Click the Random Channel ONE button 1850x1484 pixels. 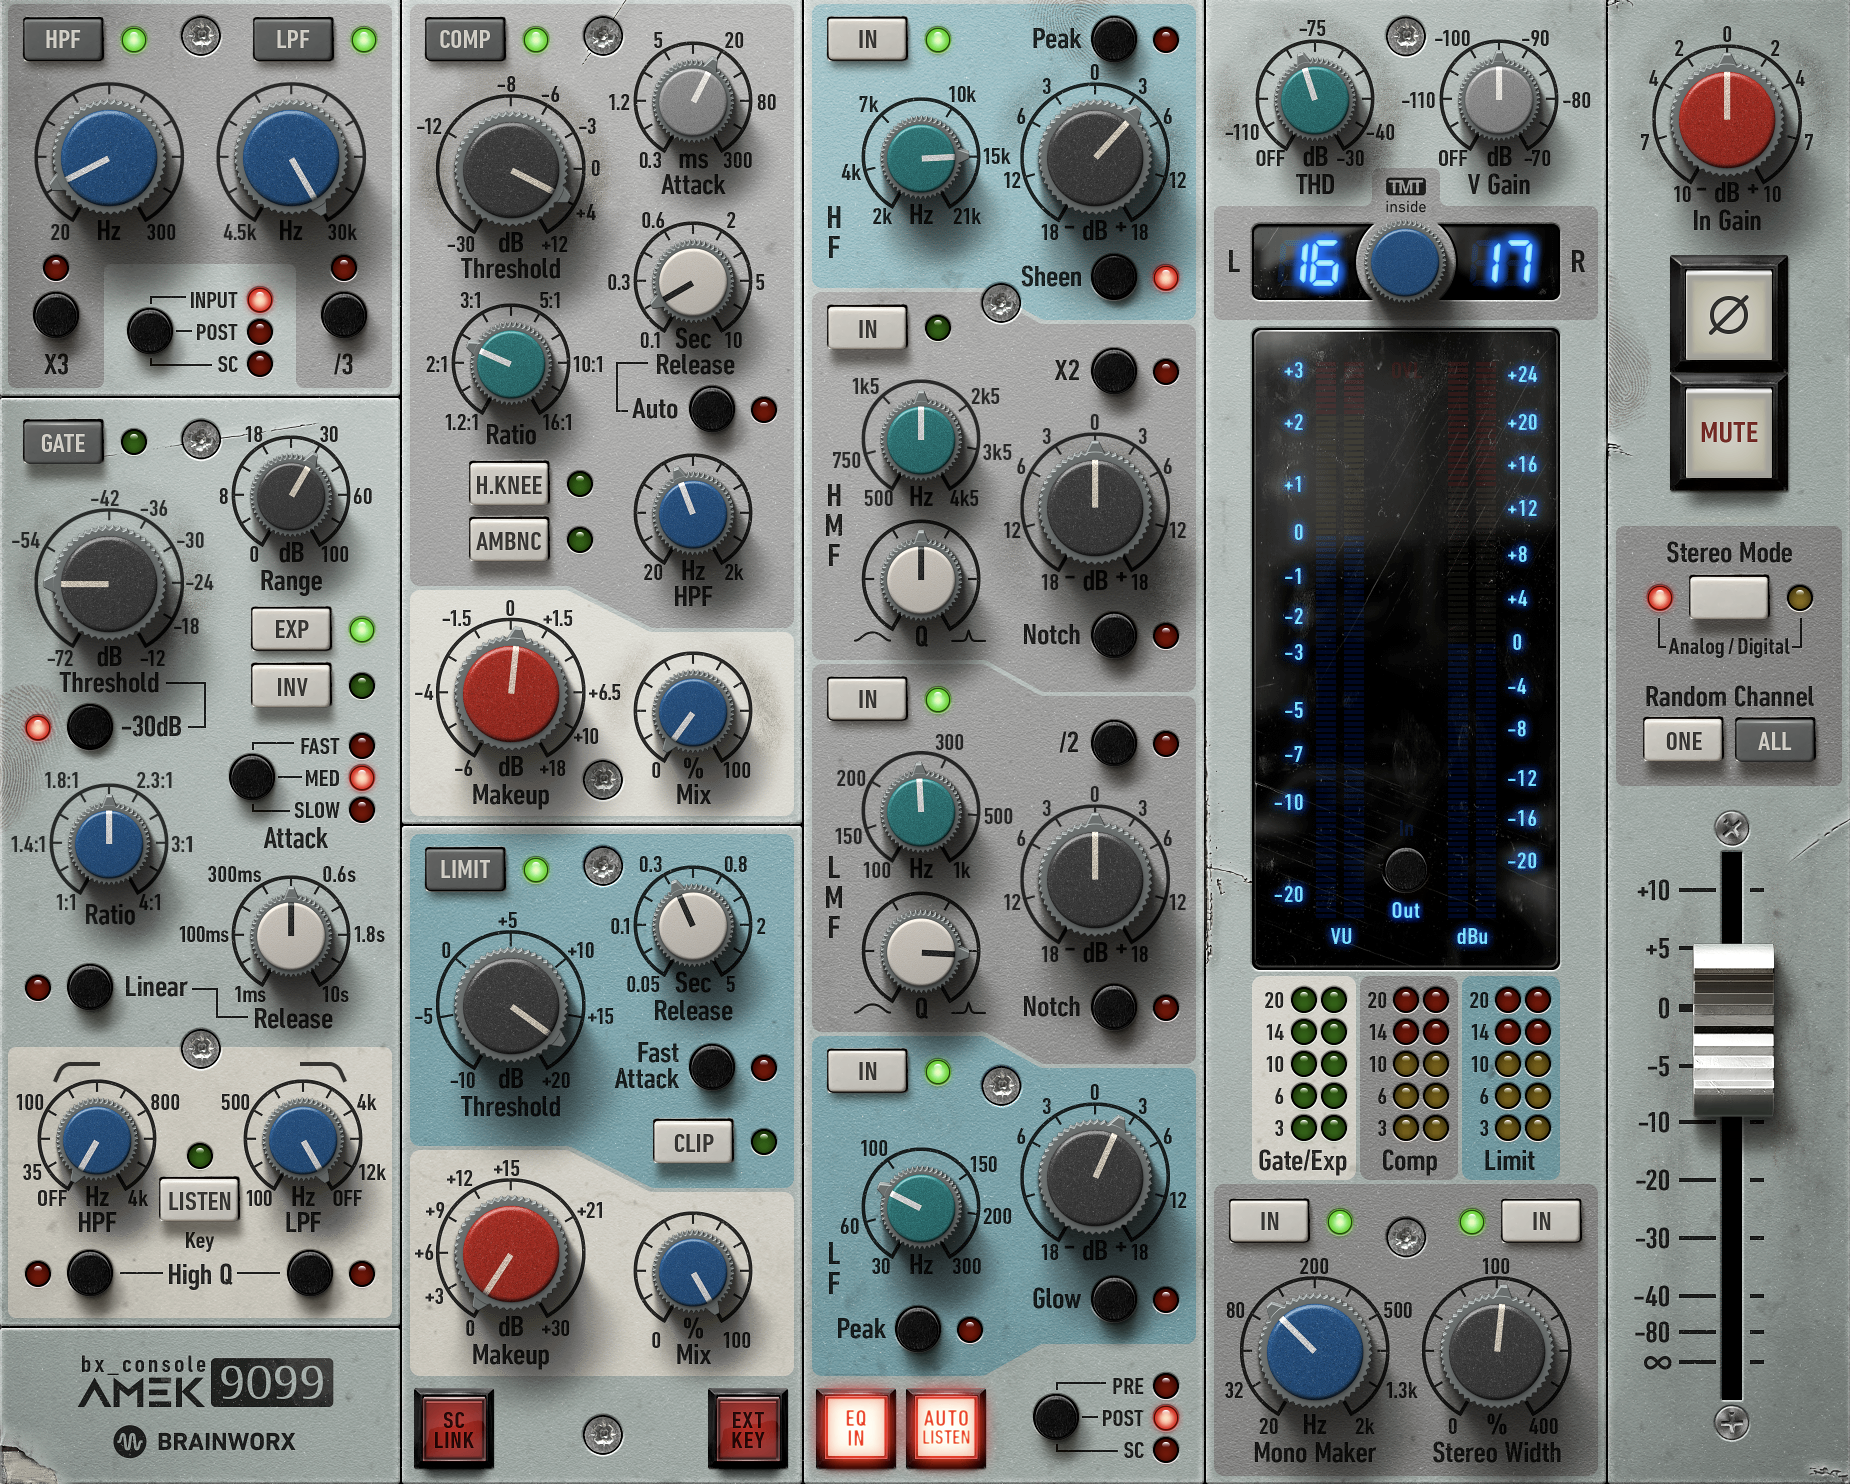(1683, 741)
